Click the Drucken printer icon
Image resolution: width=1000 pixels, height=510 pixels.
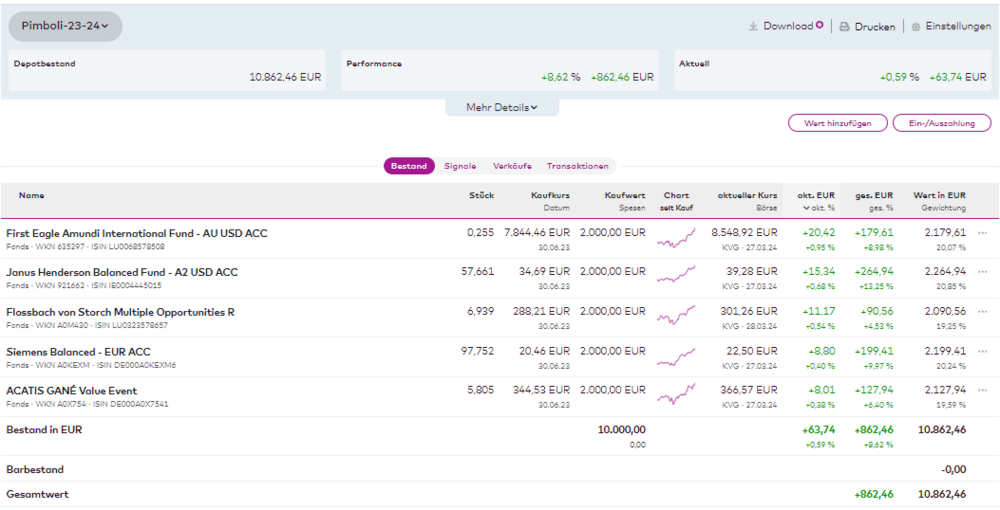click(844, 27)
